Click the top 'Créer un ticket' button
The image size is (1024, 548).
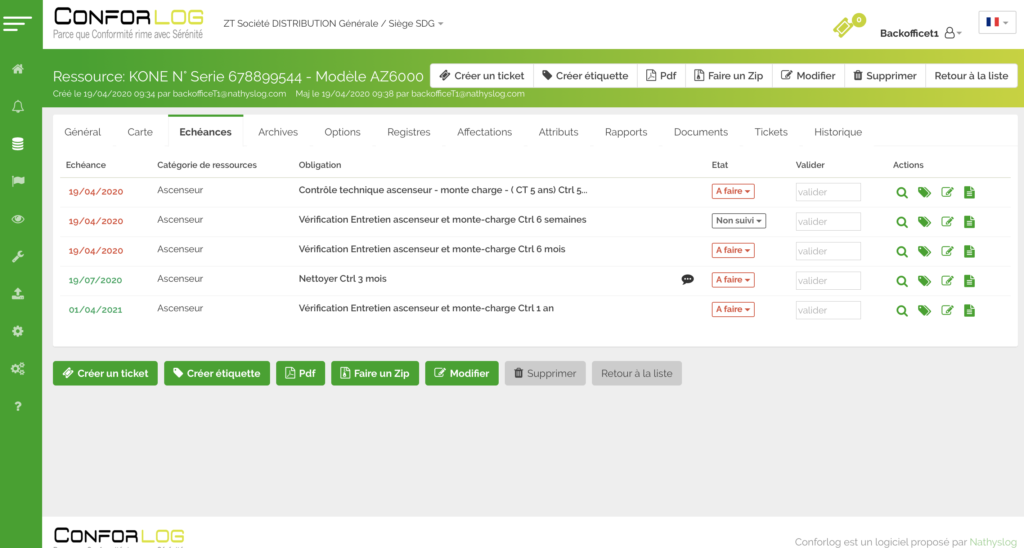(481, 76)
